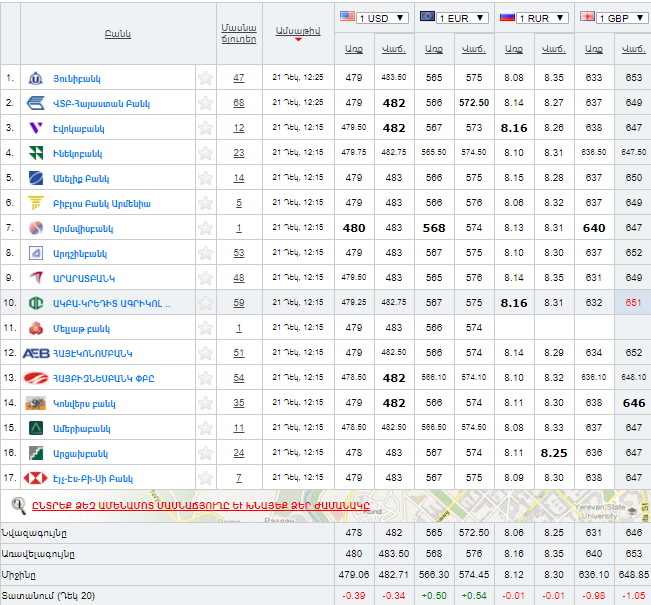Click the Unibank logo icon

click(36, 78)
